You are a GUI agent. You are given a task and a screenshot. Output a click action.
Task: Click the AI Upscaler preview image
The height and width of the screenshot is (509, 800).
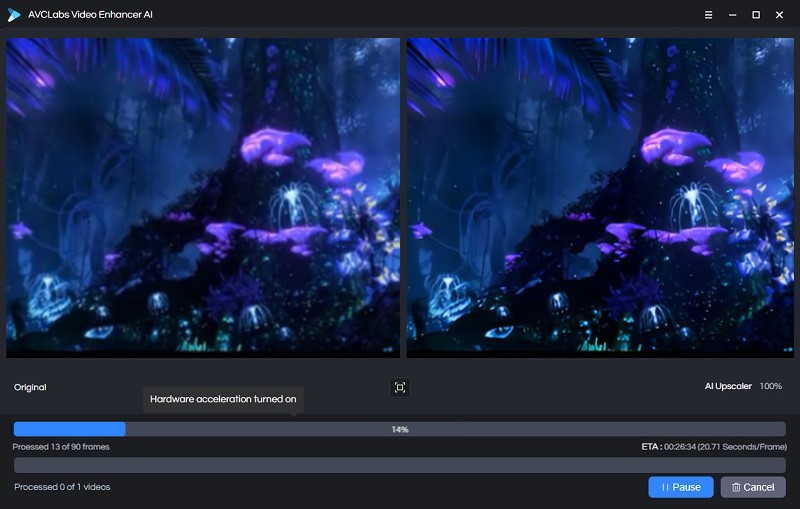tap(600, 197)
